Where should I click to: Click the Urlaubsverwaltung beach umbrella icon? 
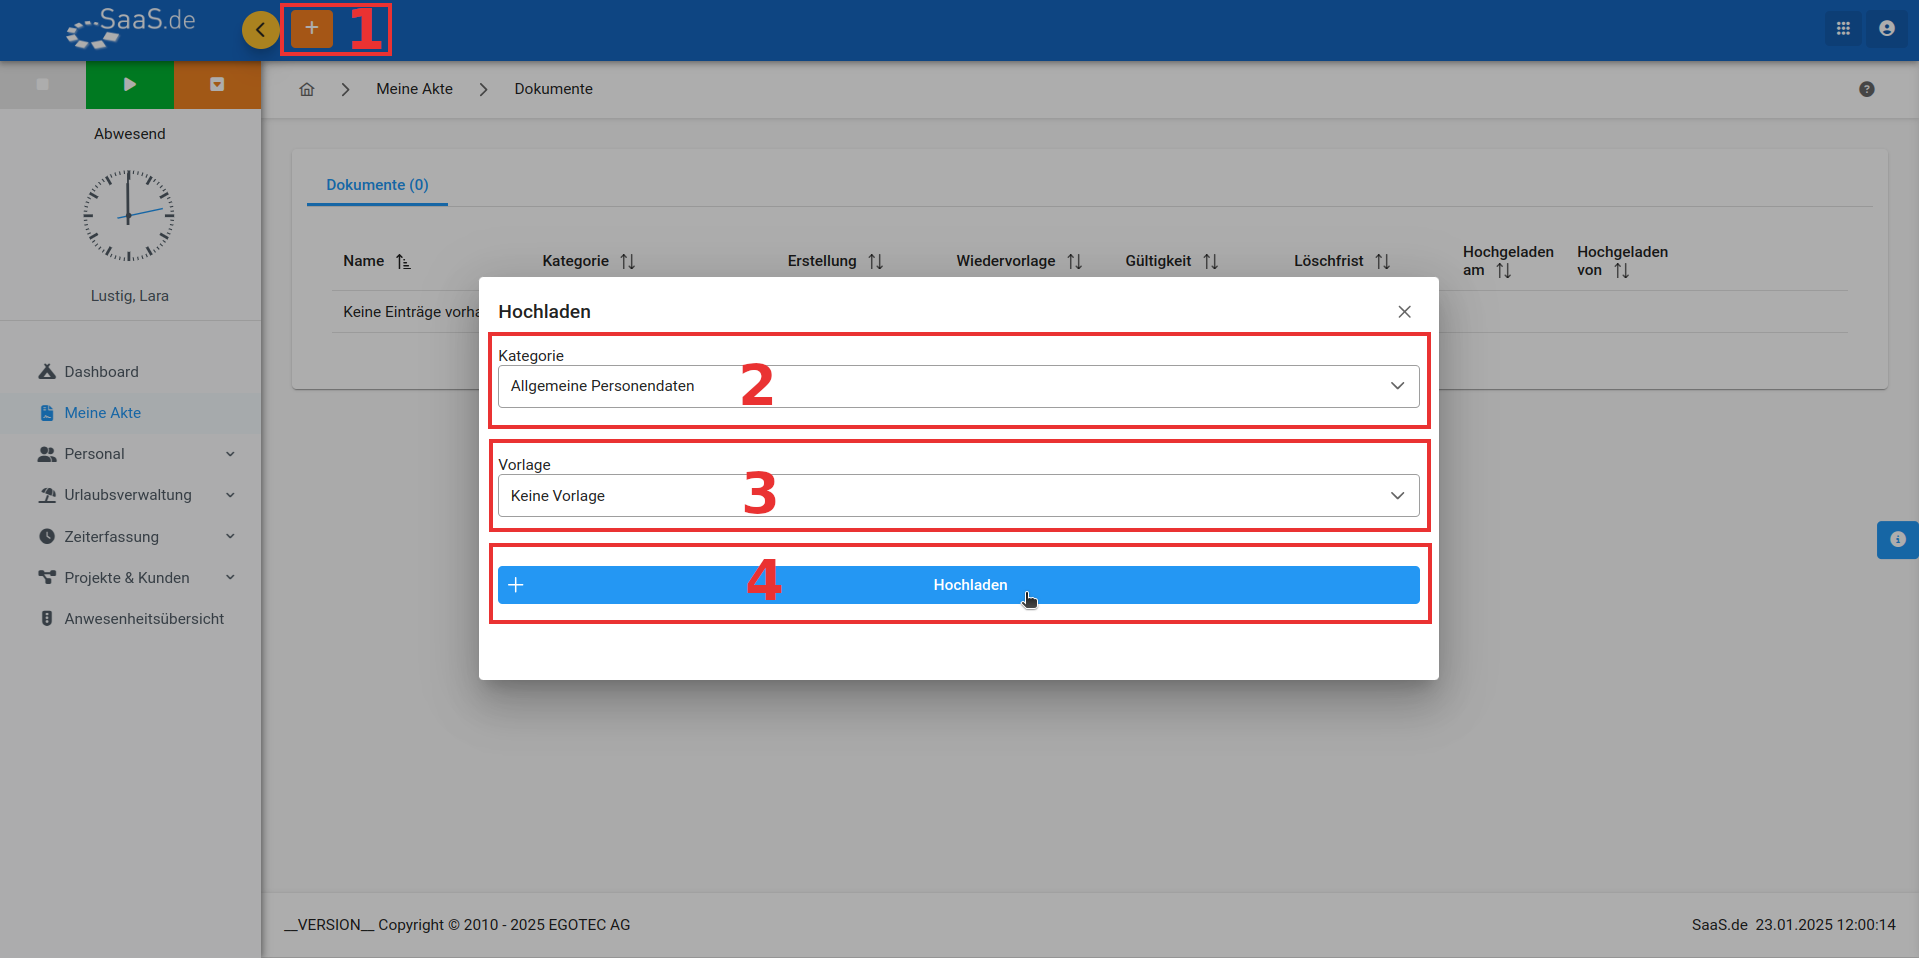(47, 495)
